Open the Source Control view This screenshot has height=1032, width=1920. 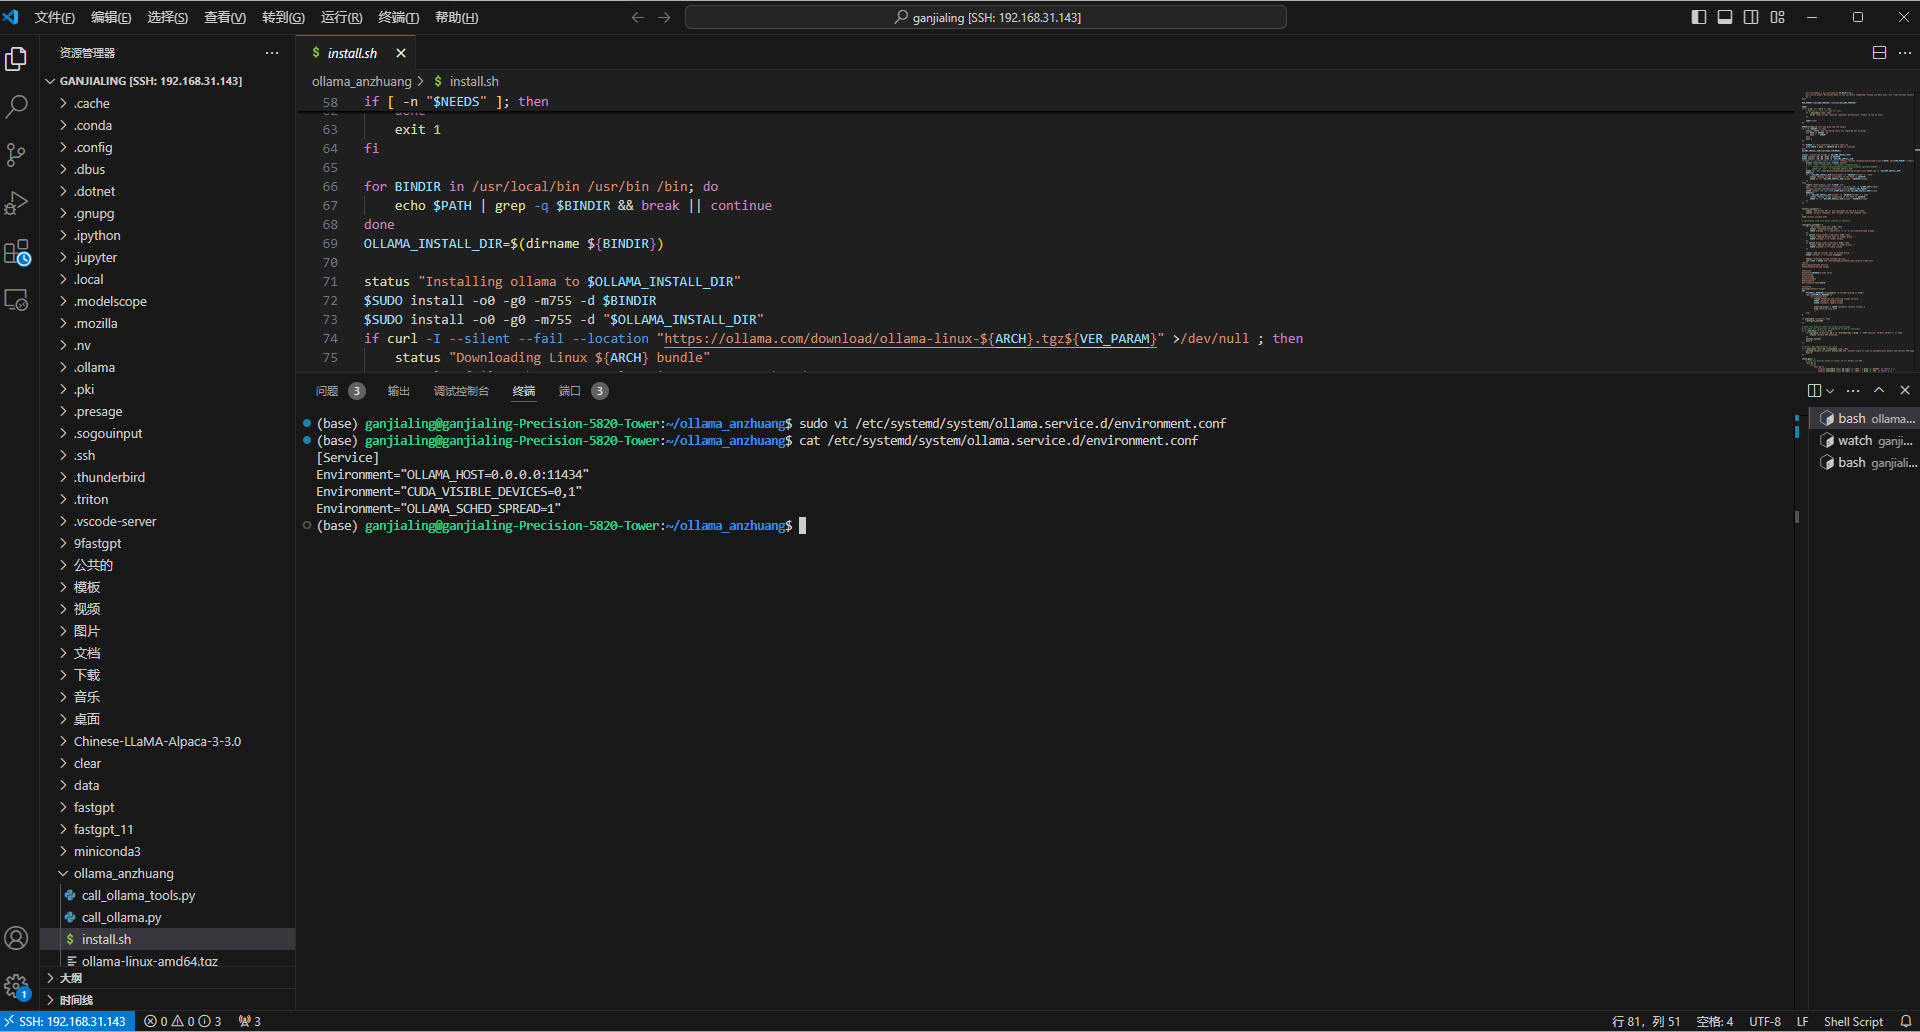pyautogui.click(x=16, y=154)
